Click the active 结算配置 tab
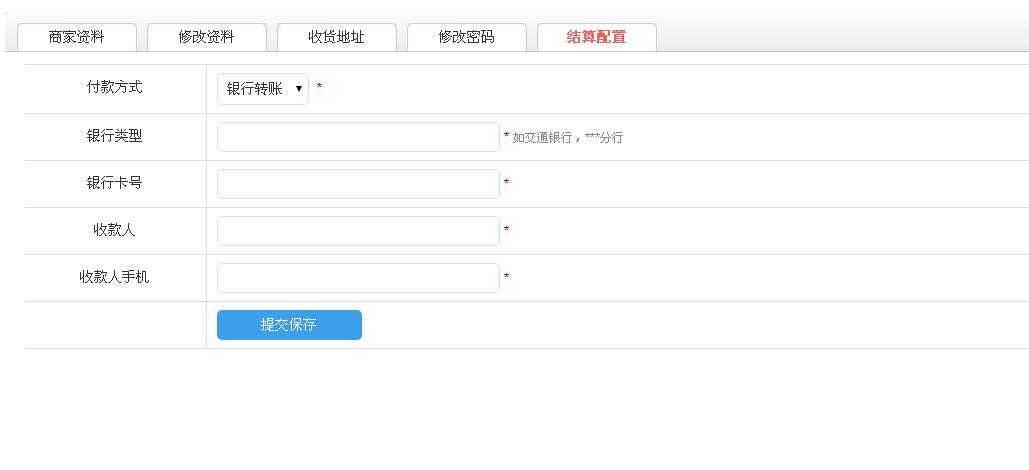The width and height of the screenshot is (1029, 470). pos(597,37)
